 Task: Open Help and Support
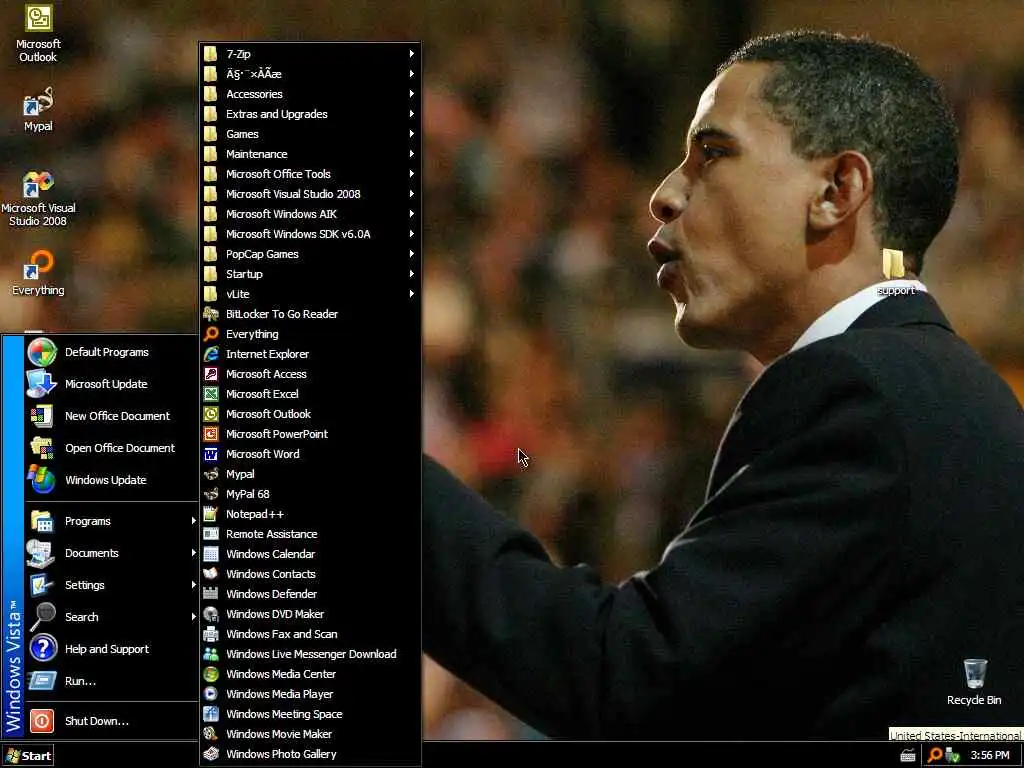coord(111,649)
